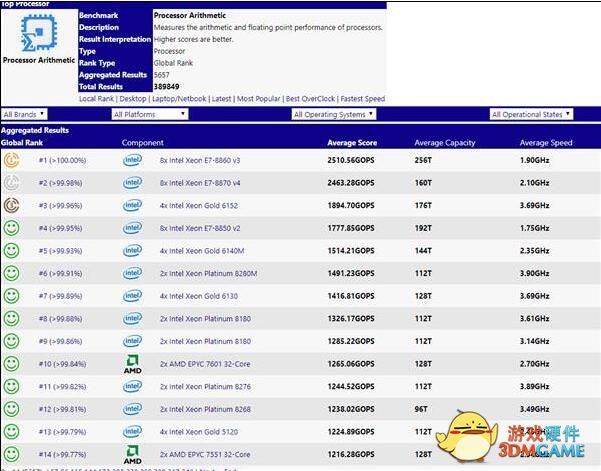Open 4x Intel Xeon Gold 6130 entry

[x=199, y=296]
